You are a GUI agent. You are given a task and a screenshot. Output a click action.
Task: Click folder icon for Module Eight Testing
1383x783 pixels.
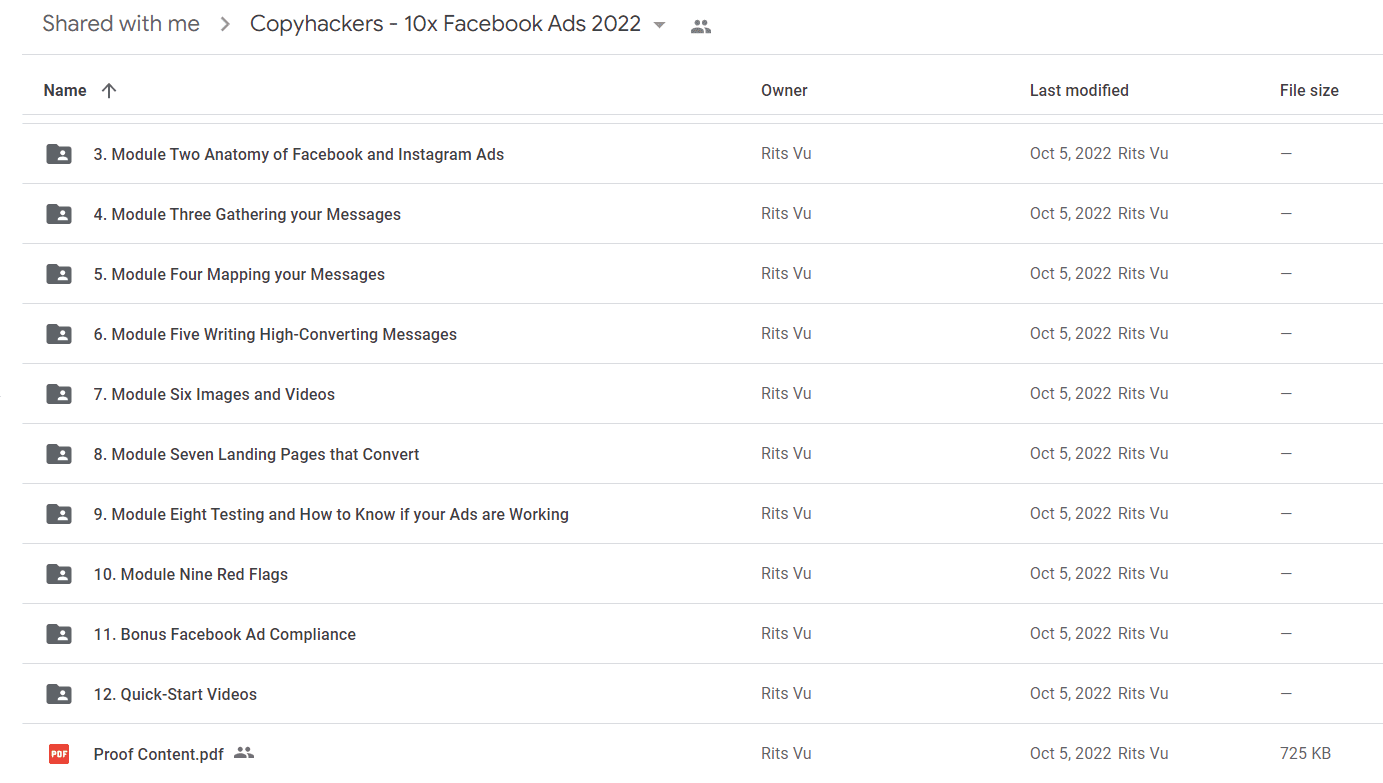click(59, 514)
